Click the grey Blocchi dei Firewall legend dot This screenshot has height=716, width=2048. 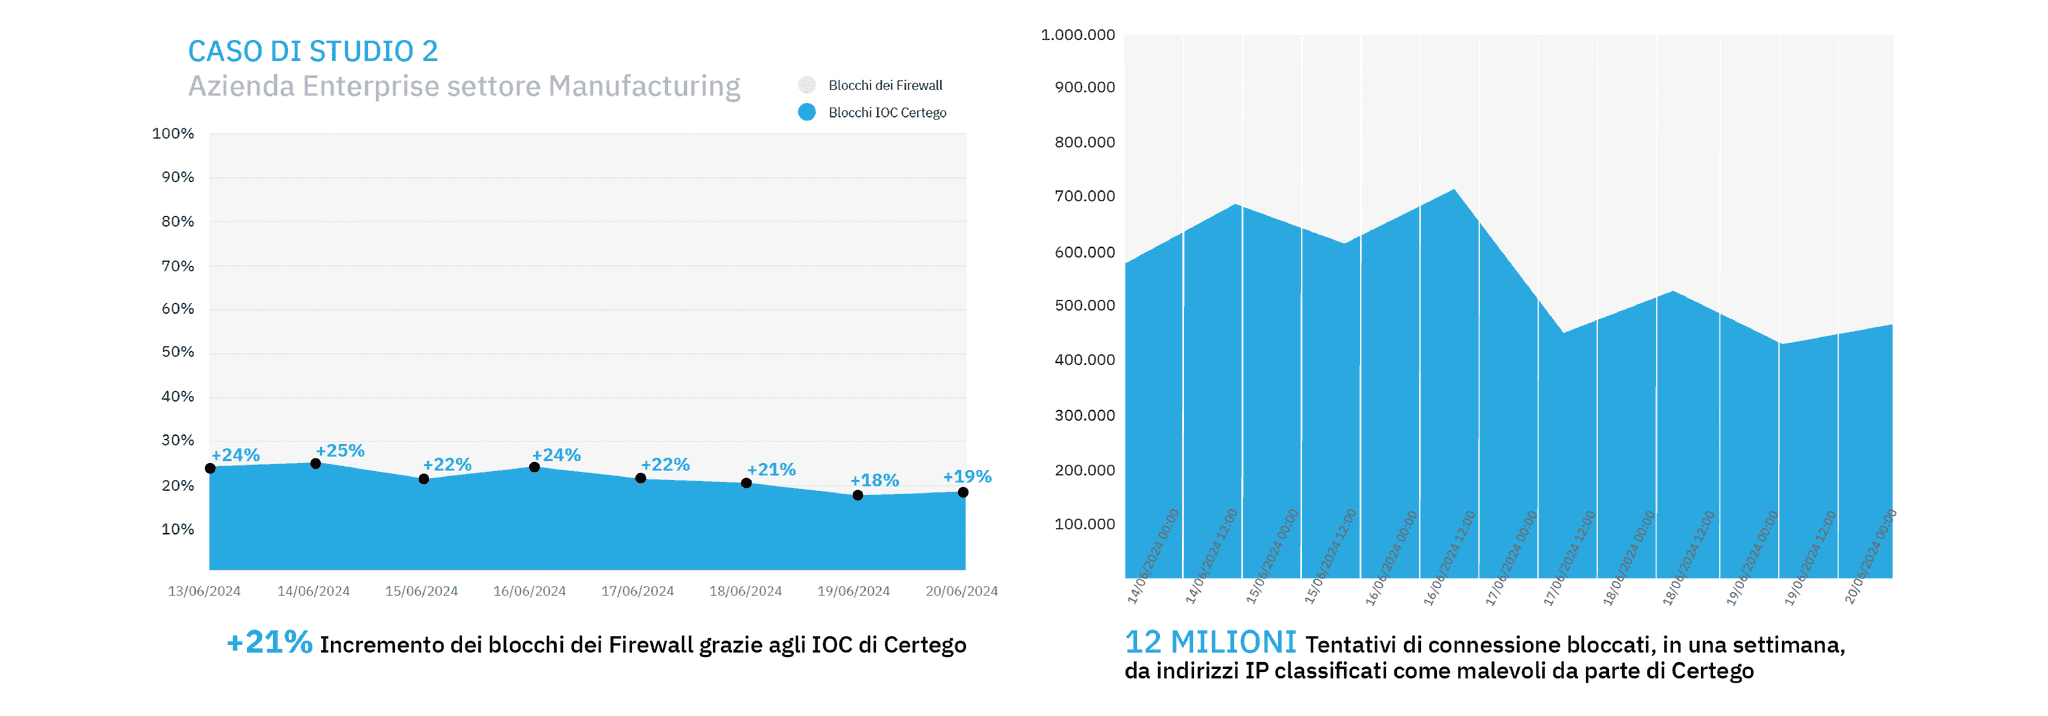point(807,85)
